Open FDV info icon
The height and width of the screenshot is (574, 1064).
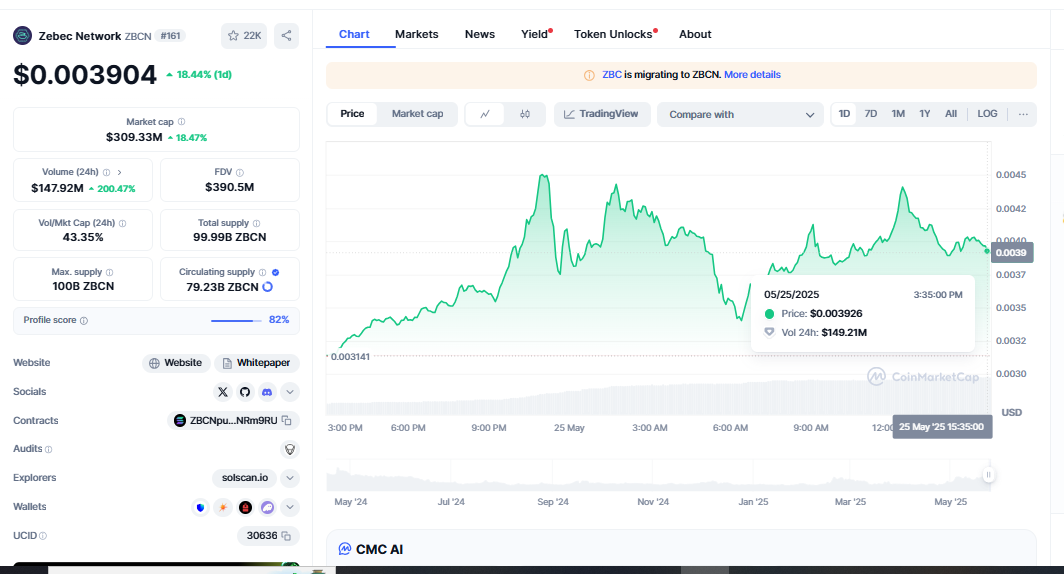pos(240,172)
